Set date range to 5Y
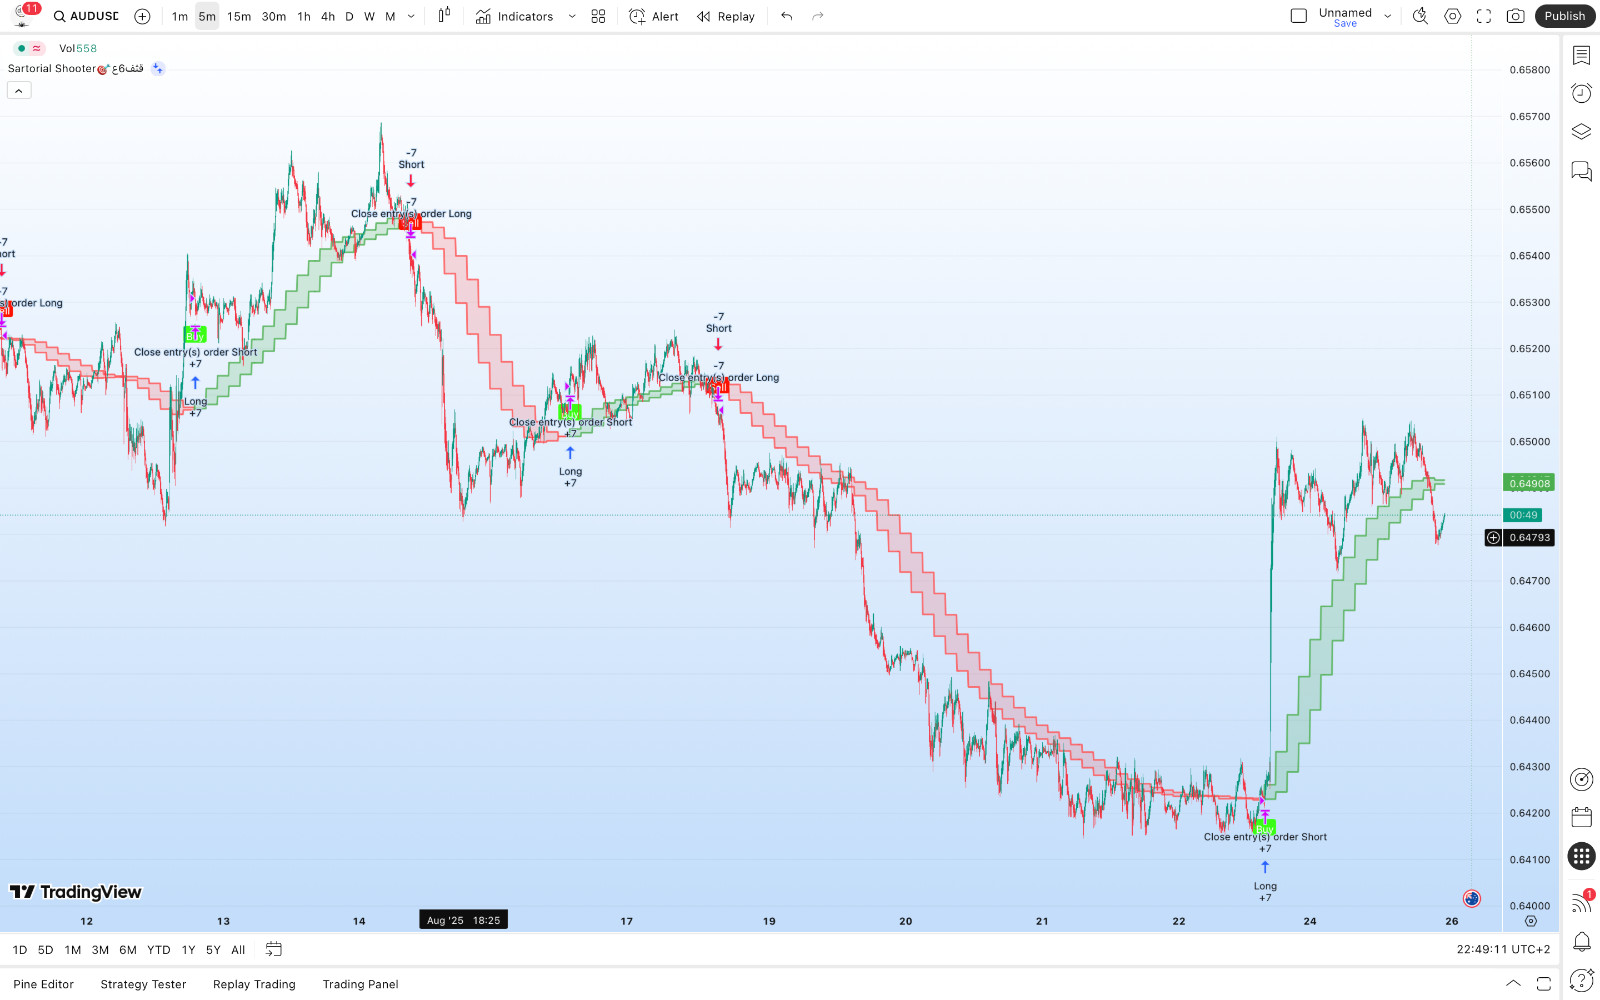The image size is (1600, 1000). point(213,950)
